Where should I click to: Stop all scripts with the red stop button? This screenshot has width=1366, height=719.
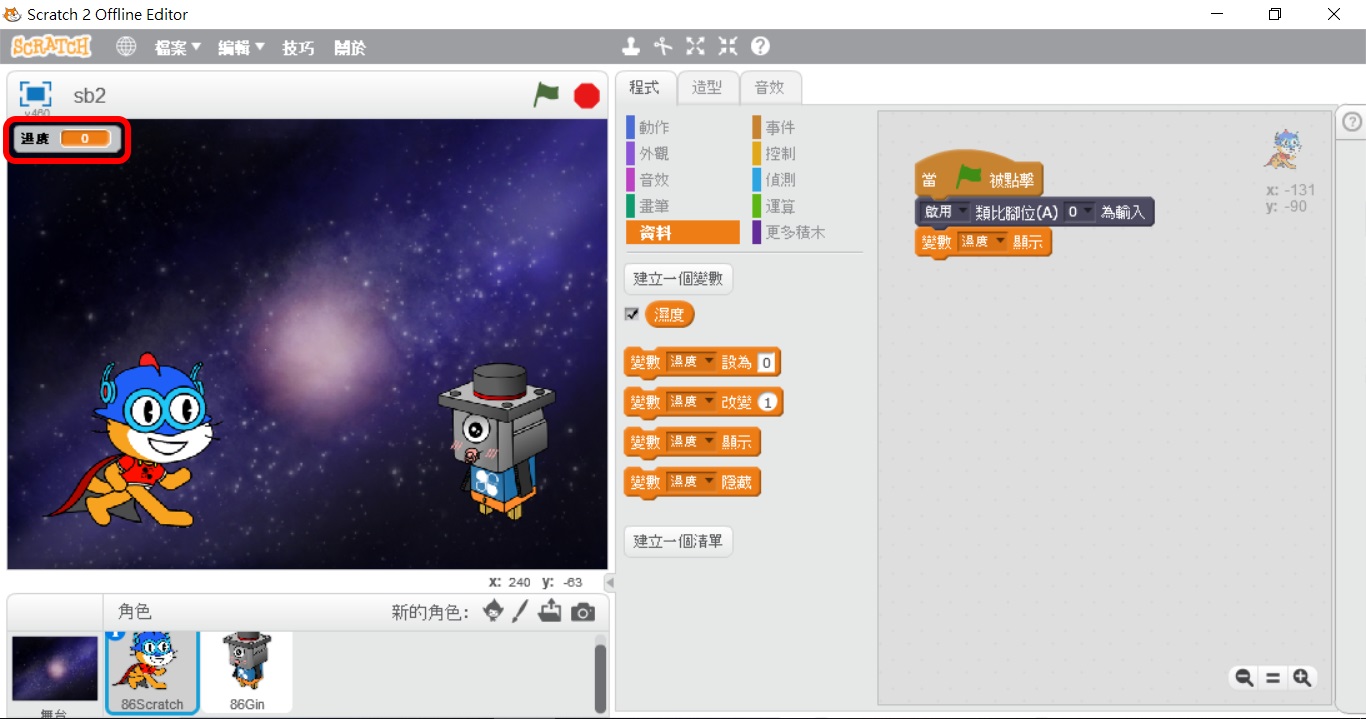[587, 95]
